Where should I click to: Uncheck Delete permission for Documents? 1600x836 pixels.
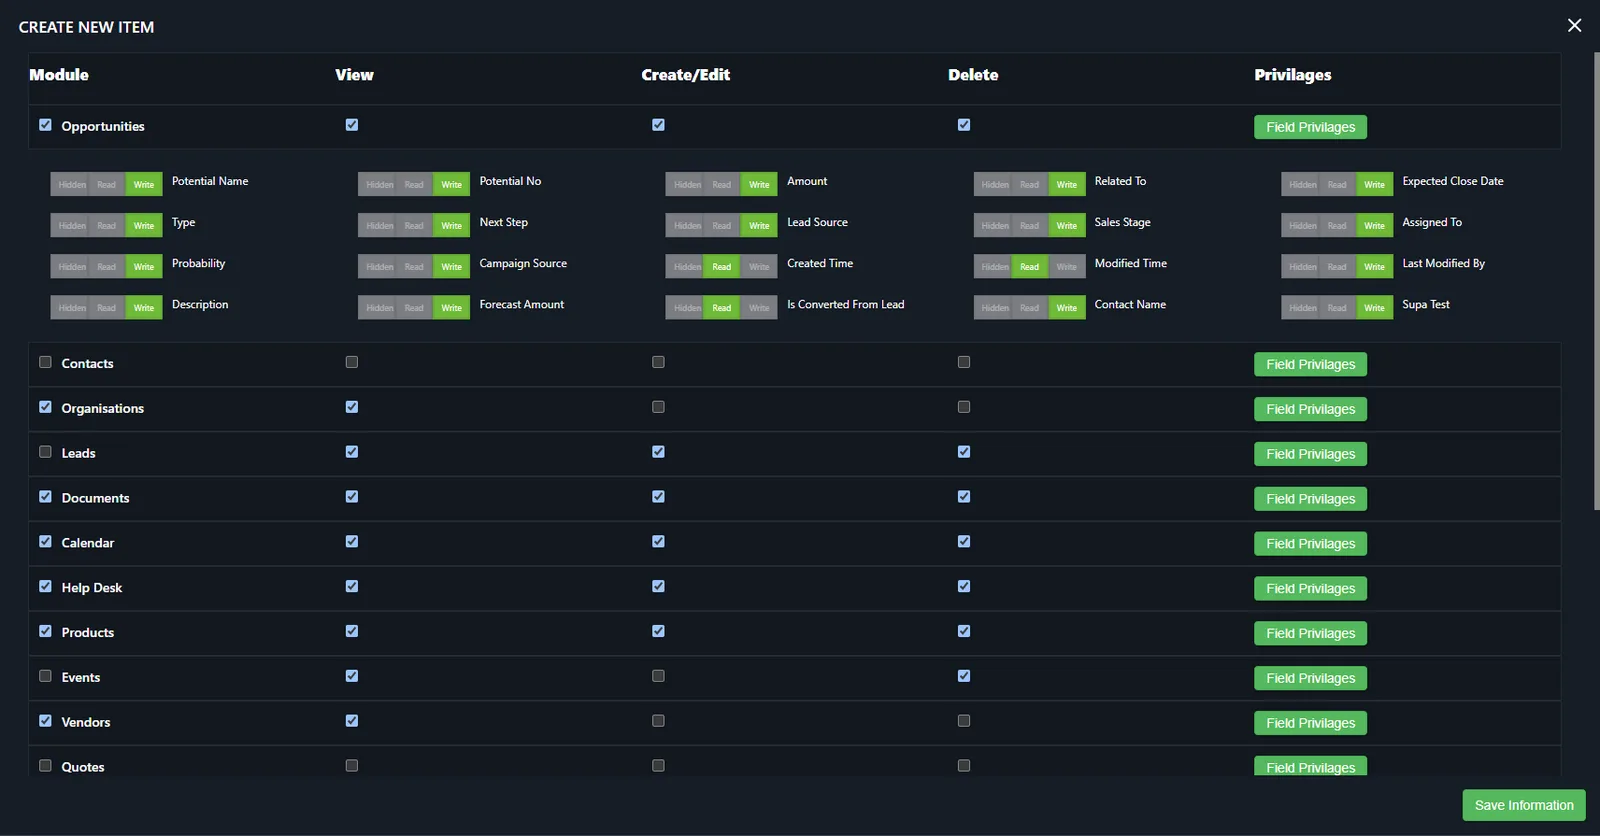point(964,497)
